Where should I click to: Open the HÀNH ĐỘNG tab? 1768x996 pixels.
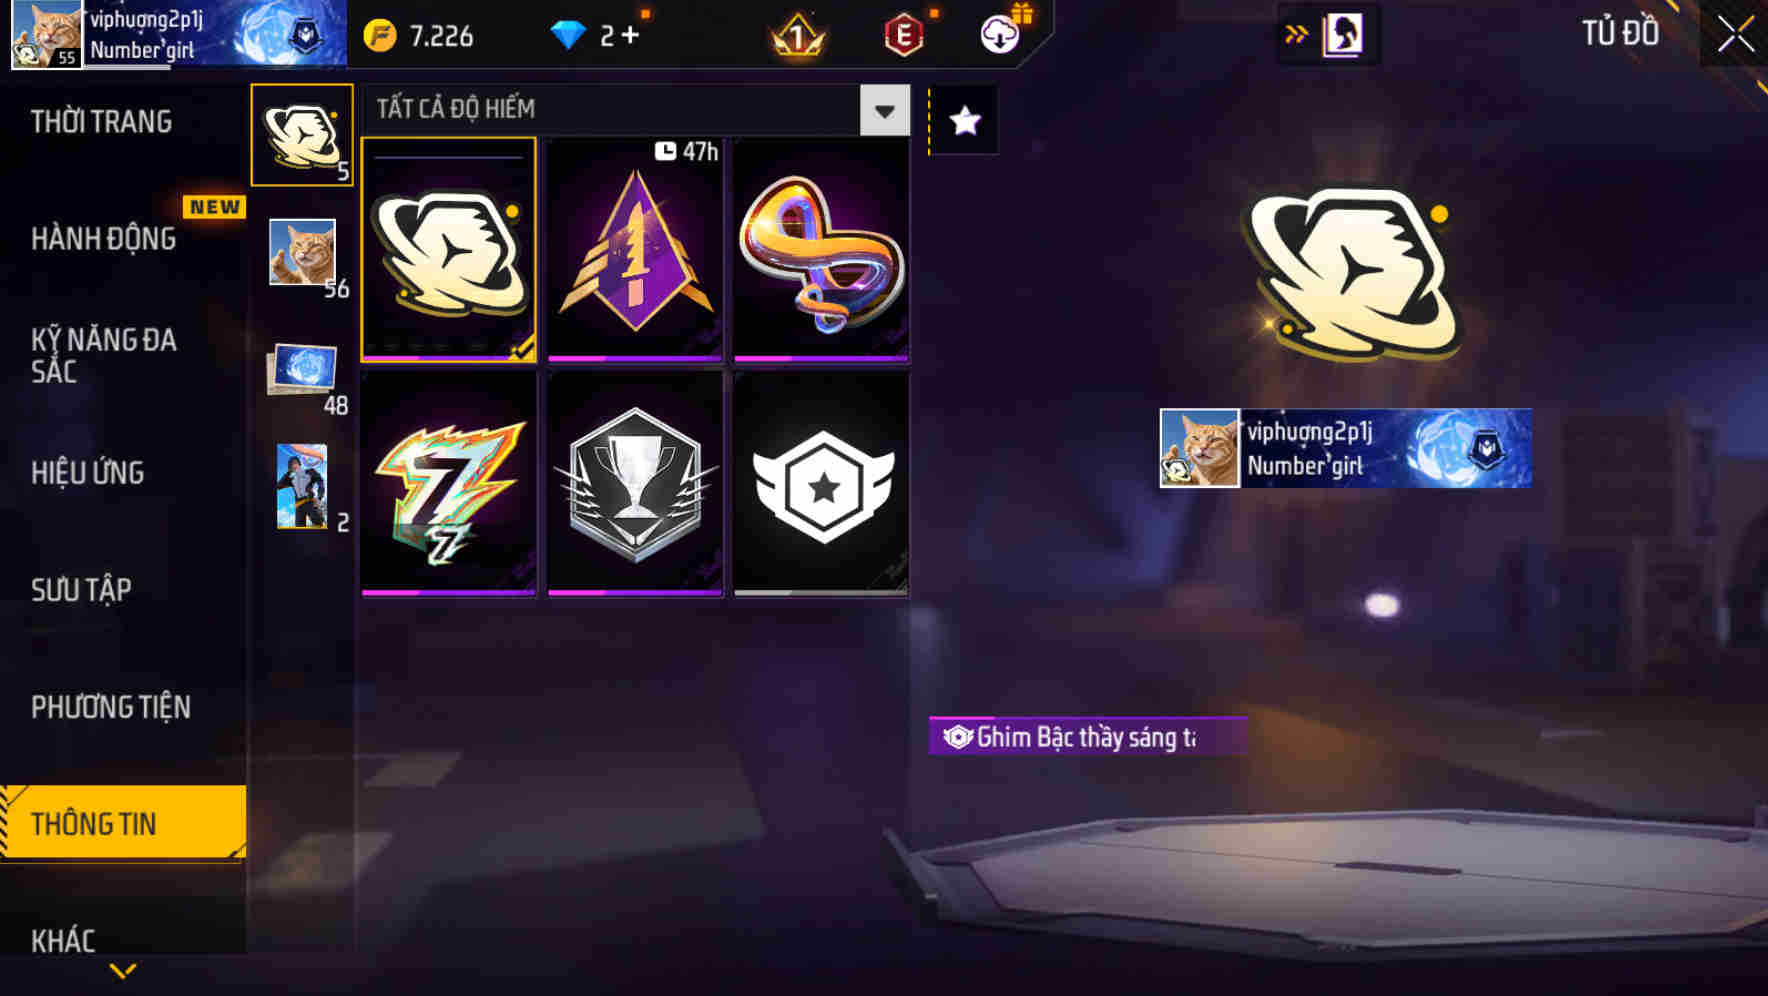click(x=104, y=239)
